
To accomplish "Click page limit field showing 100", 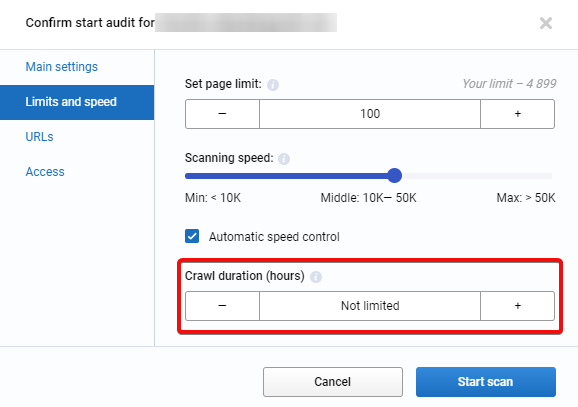I will click(370, 114).
